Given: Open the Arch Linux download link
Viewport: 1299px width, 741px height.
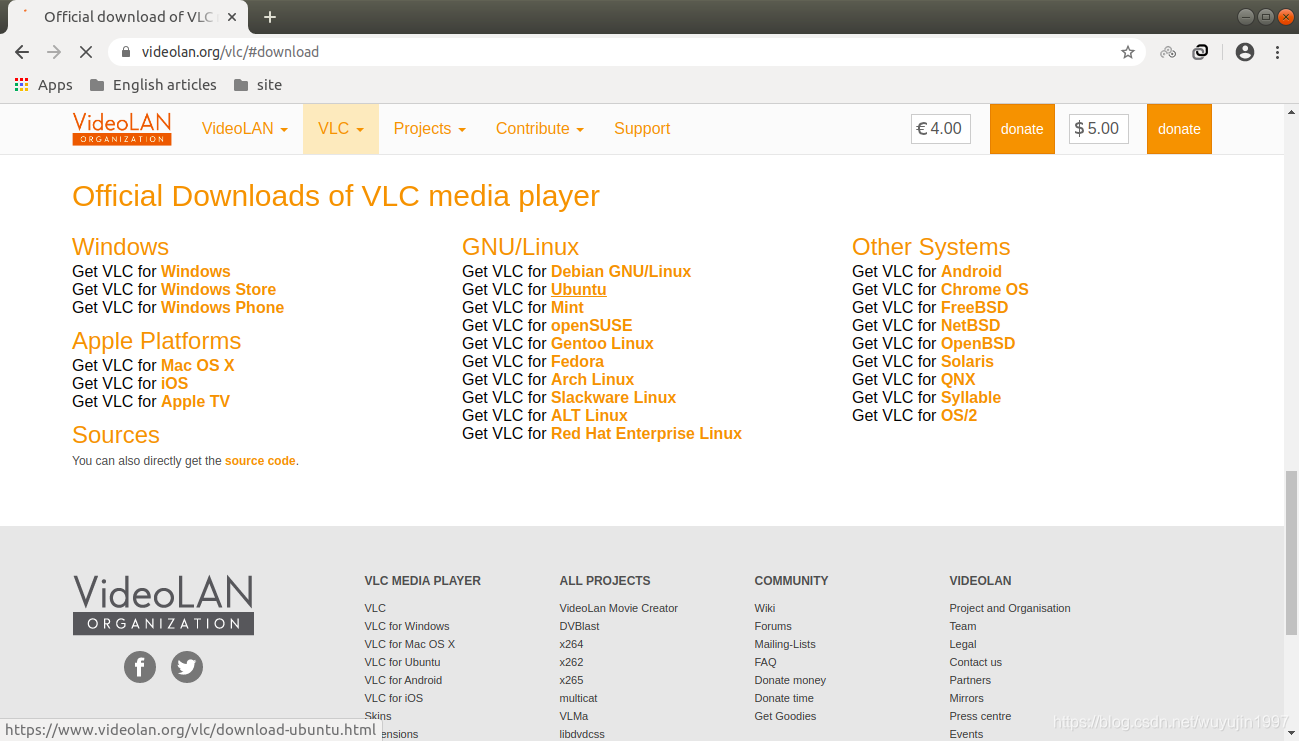Looking at the screenshot, I should coord(593,380).
